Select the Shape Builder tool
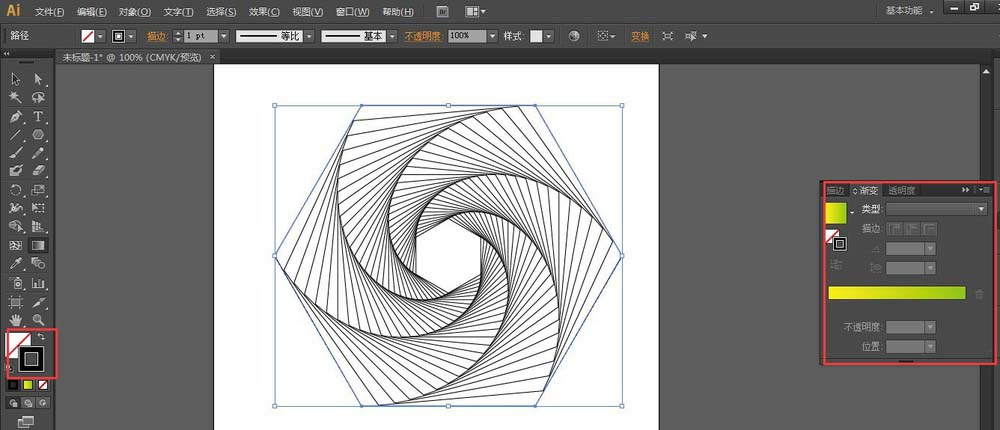The width and height of the screenshot is (1000, 430). tap(16, 226)
